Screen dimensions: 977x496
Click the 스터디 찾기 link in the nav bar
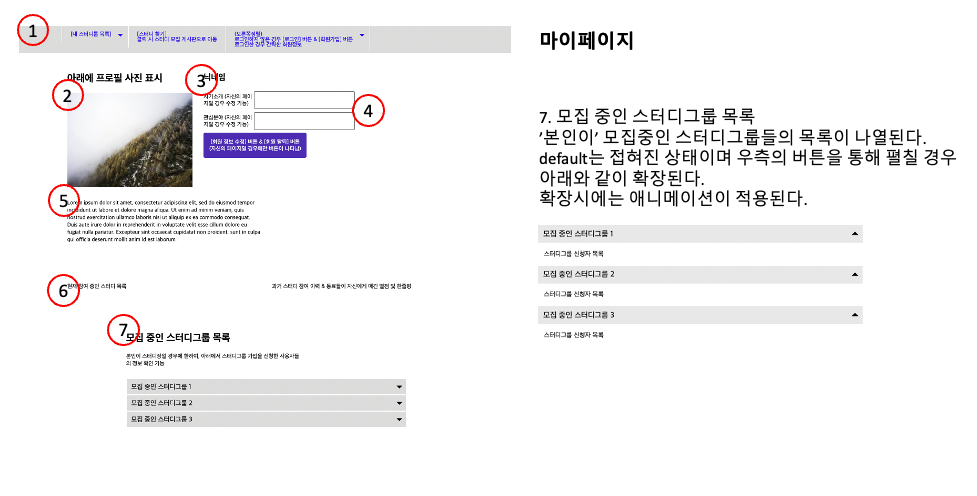[177, 37]
